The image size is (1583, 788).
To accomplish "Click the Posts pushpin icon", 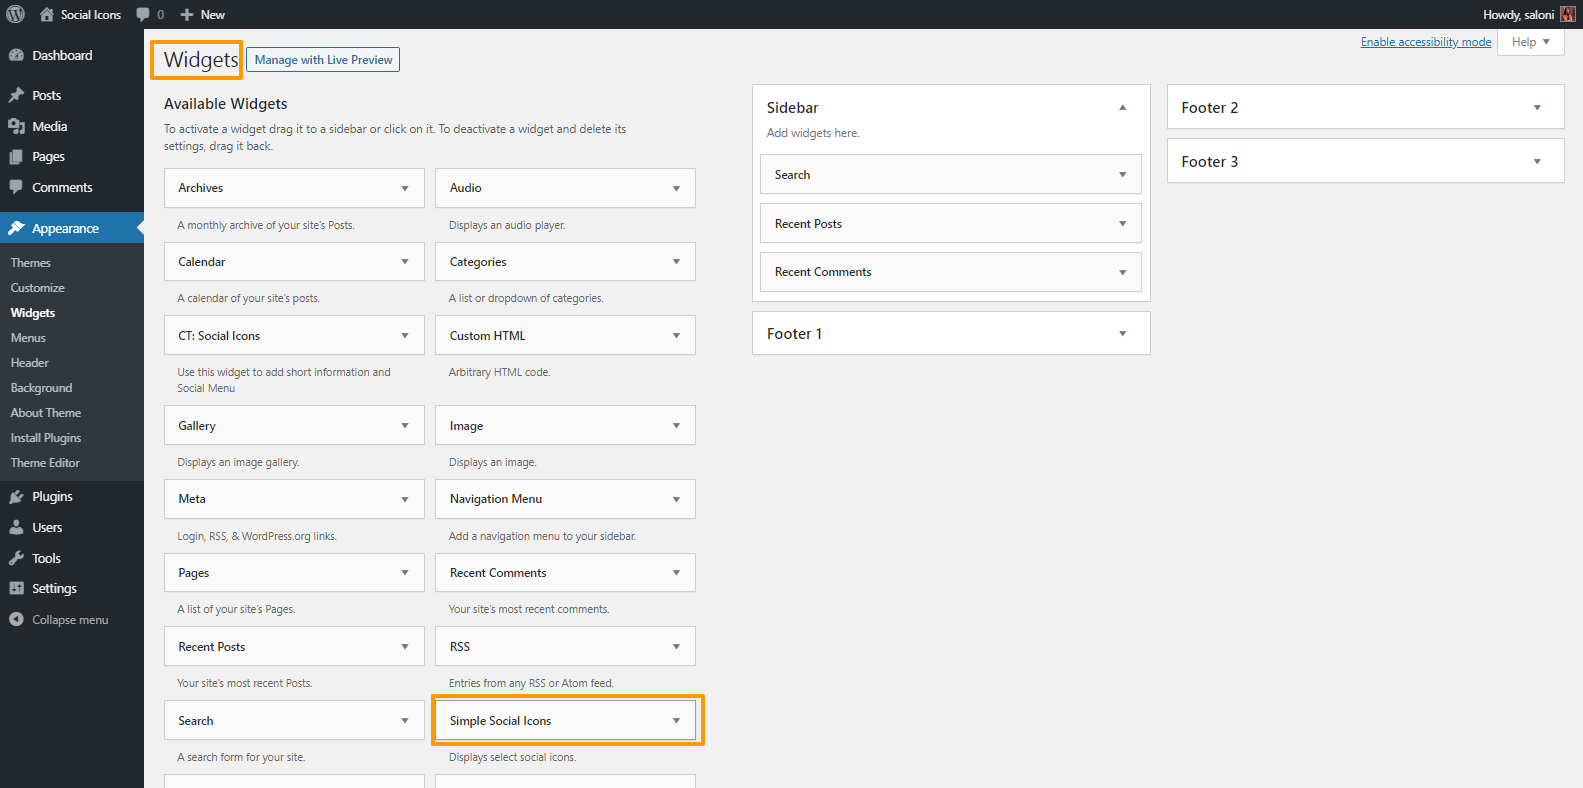I will click(x=16, y=95).
